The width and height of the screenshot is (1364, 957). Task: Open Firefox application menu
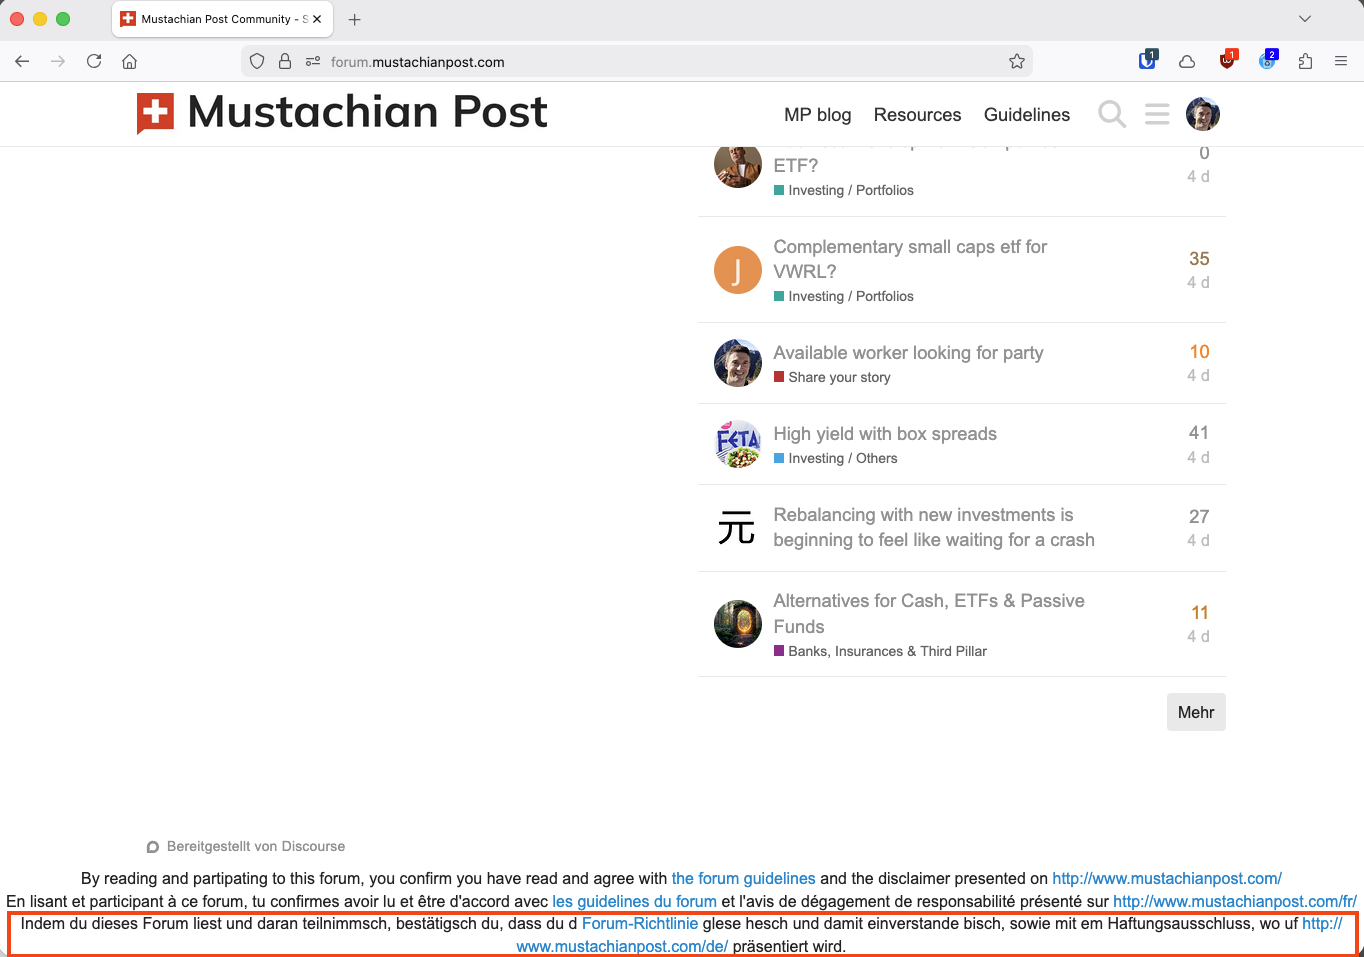click(1341, 62)
